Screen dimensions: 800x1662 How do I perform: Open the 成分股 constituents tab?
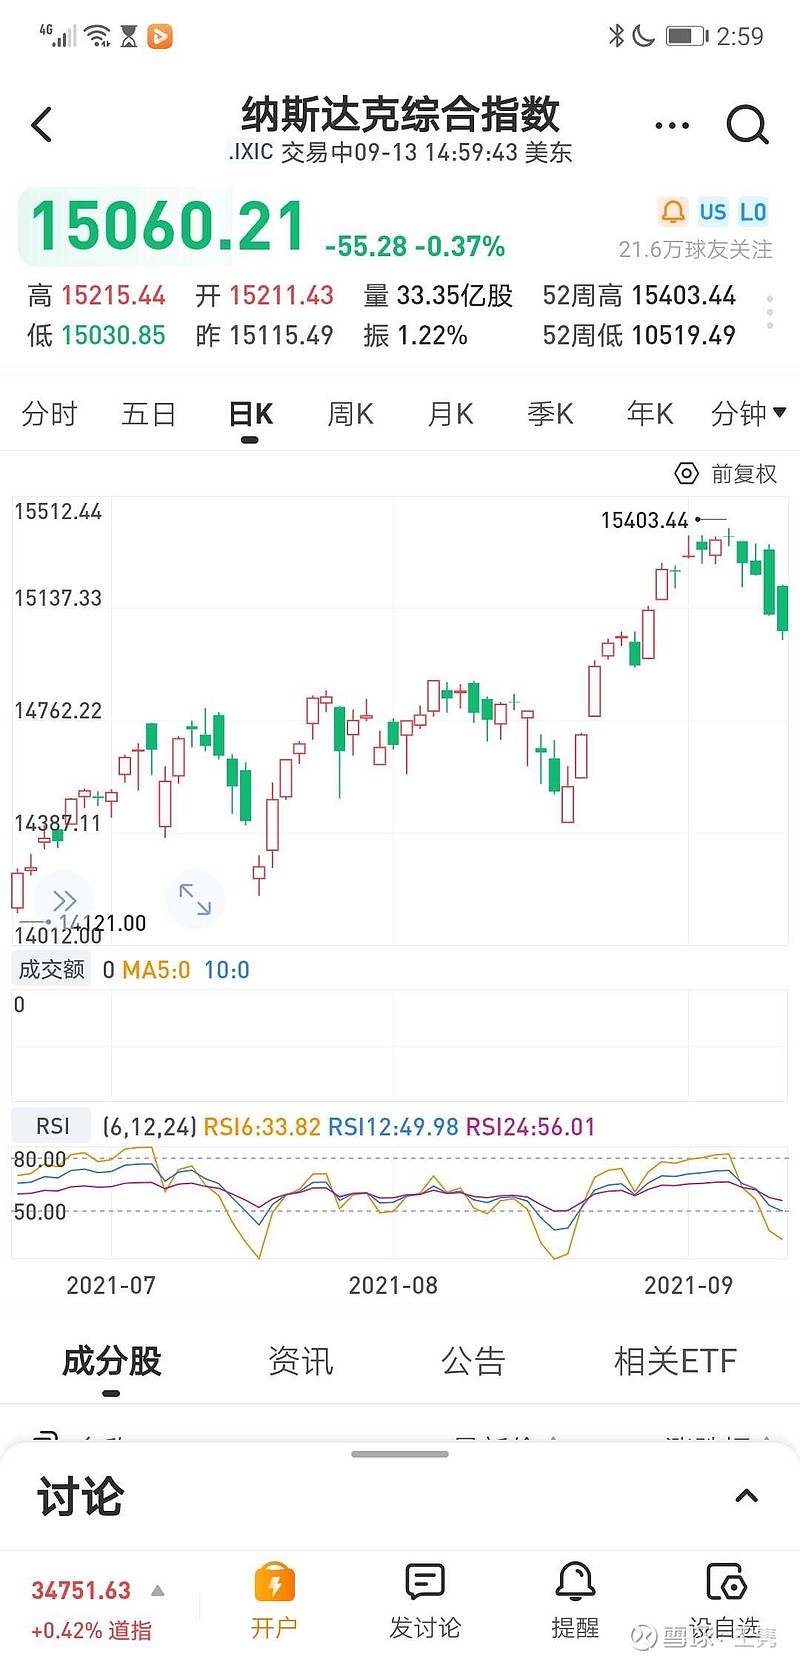pos(111,1361)
